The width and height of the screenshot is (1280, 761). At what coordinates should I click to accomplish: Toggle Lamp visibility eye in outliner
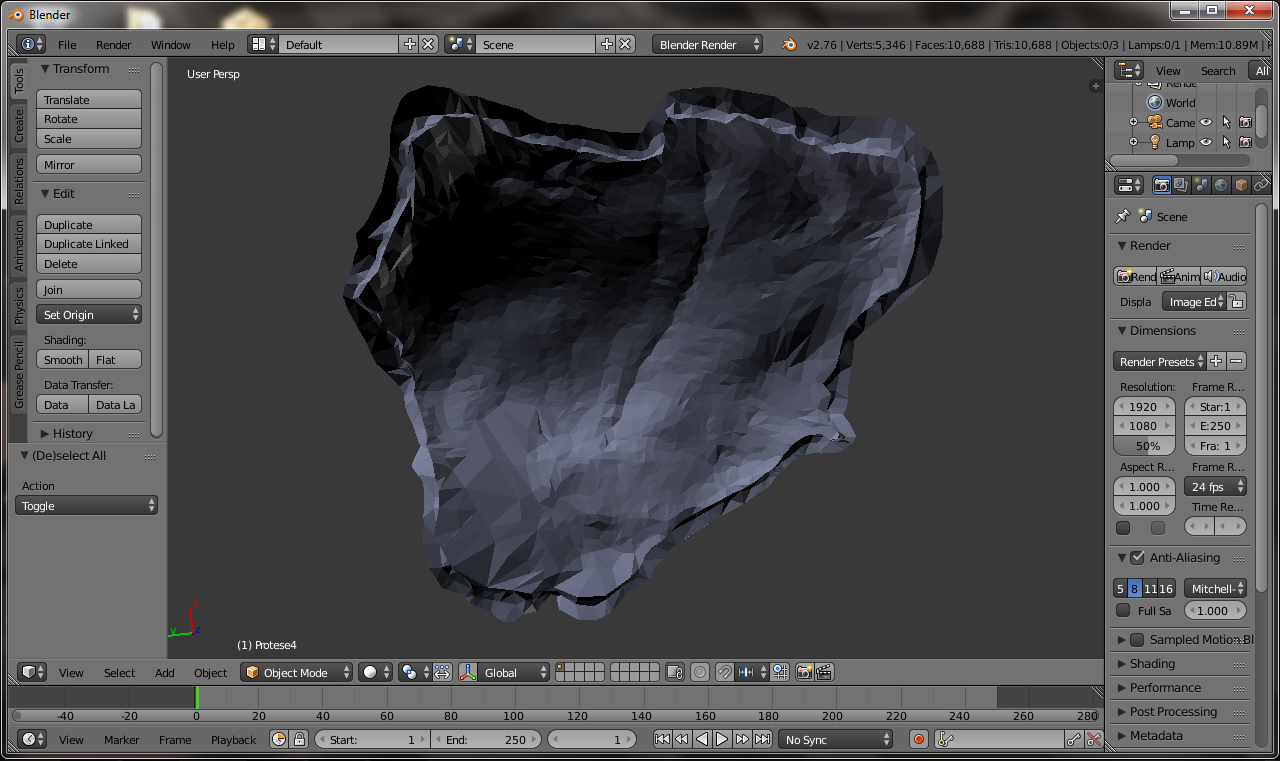coord(1206,142)
